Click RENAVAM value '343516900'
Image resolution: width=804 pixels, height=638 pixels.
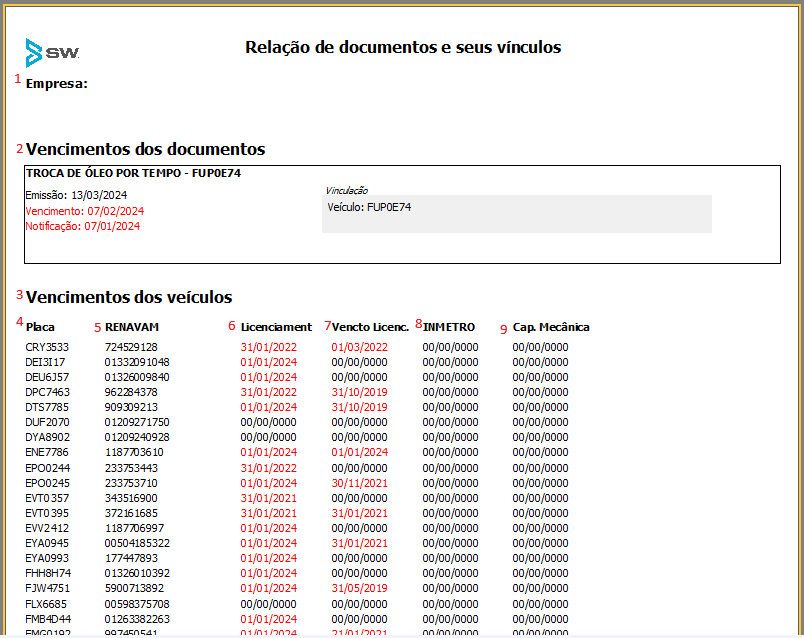click(131, 498)
